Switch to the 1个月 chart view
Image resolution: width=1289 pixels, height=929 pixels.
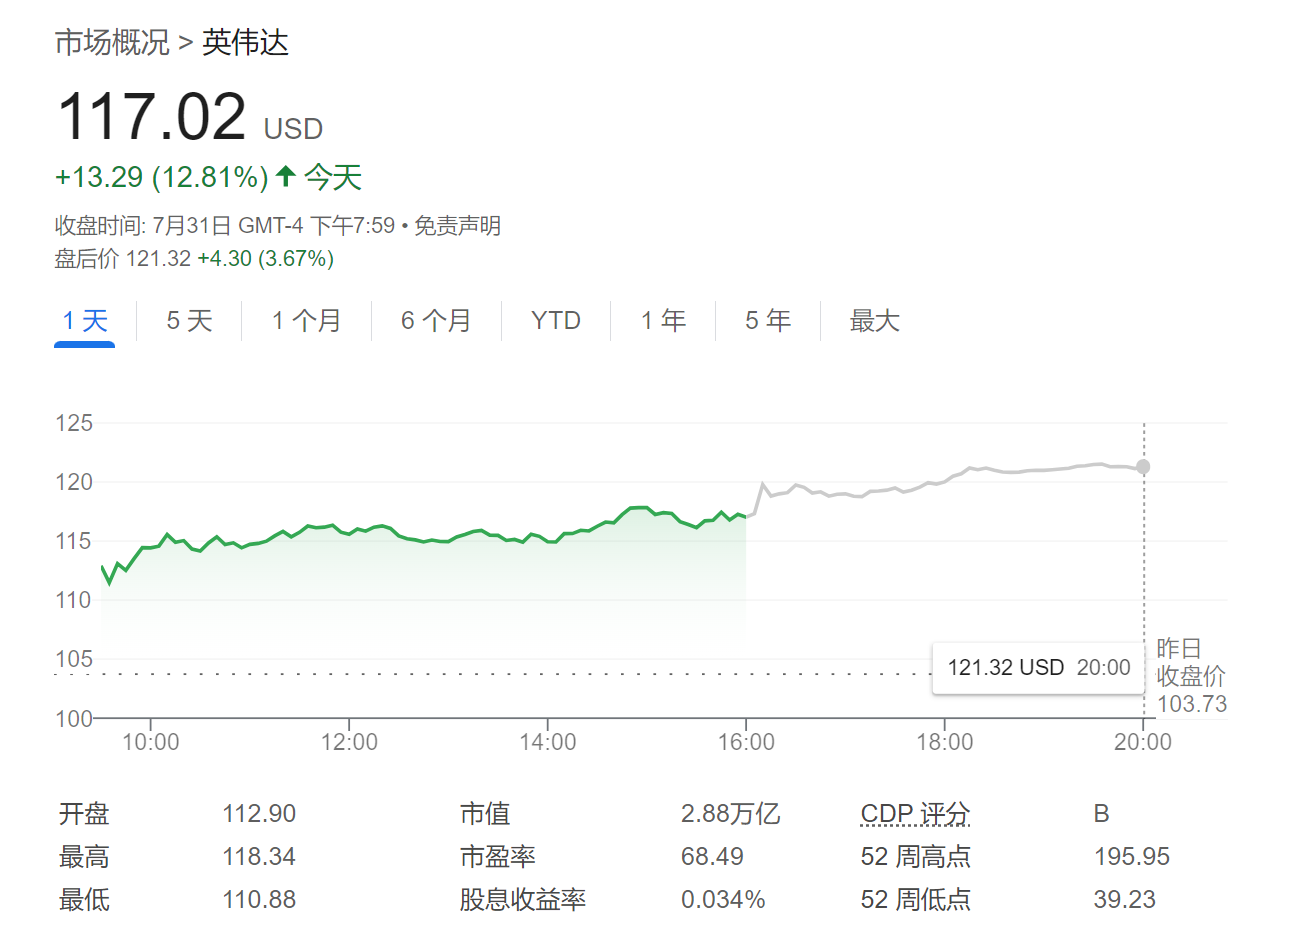pos(306,320)
